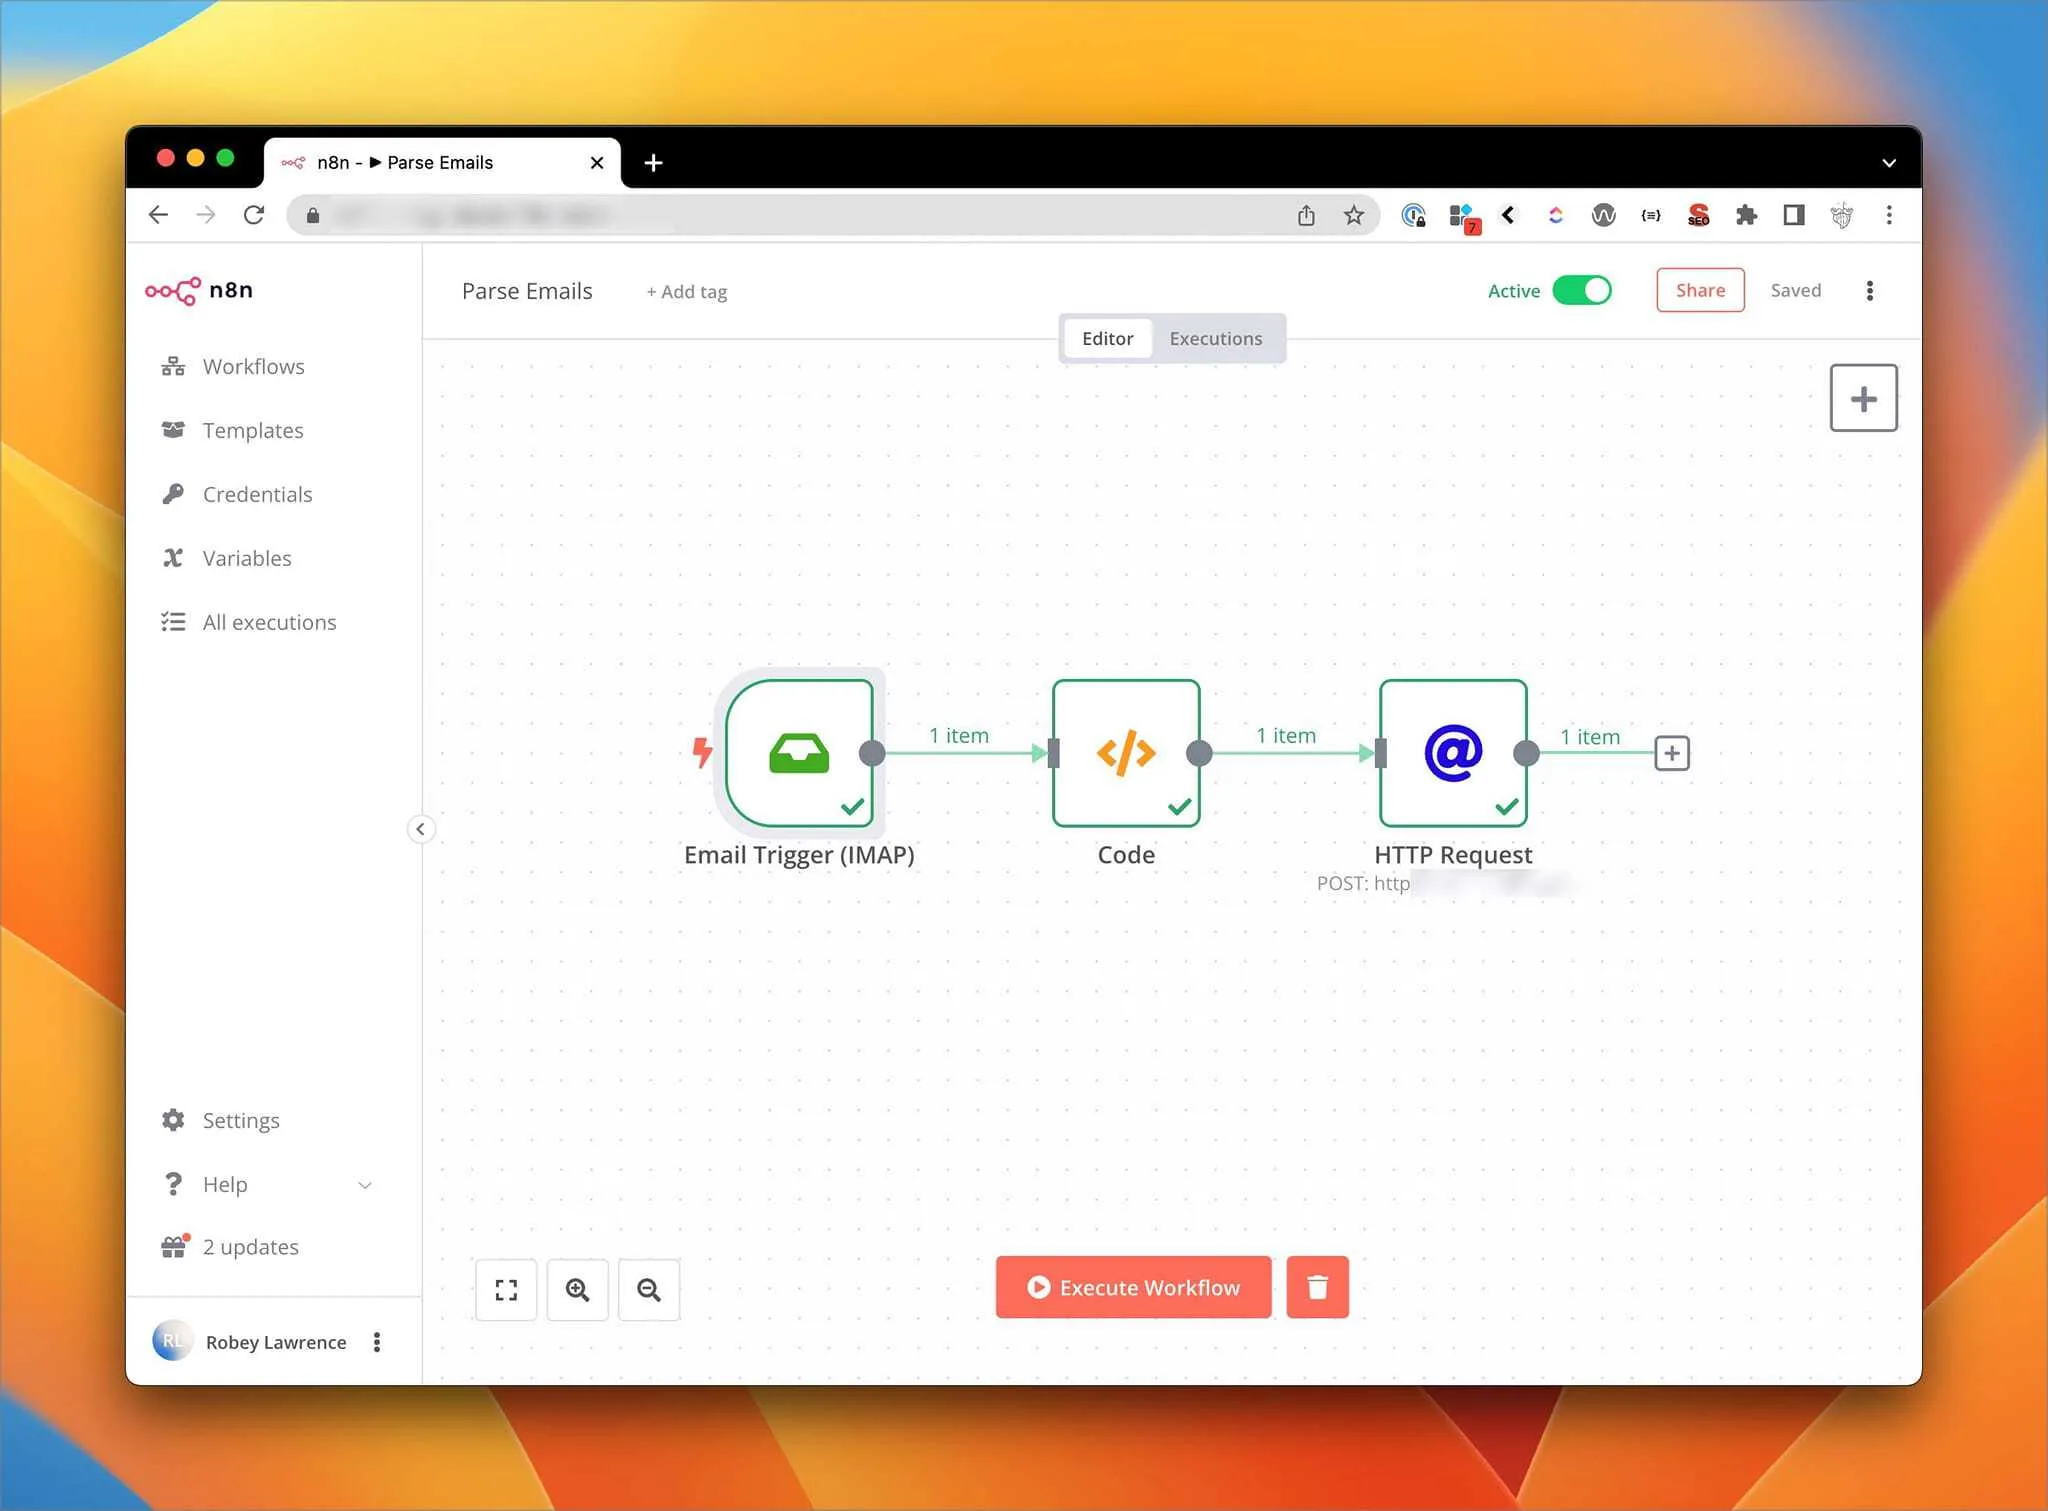
Task: Switch to the Executions tab
Action: pyautogui.click(x=1216, y=338)
